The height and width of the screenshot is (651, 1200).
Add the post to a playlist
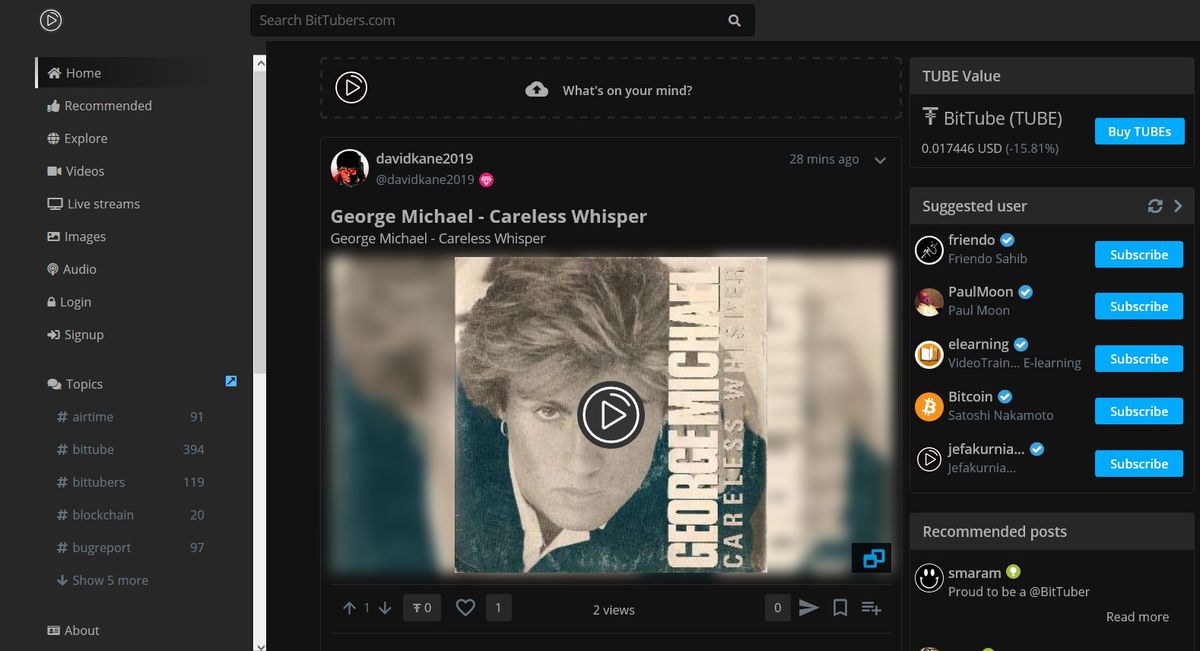870,608
